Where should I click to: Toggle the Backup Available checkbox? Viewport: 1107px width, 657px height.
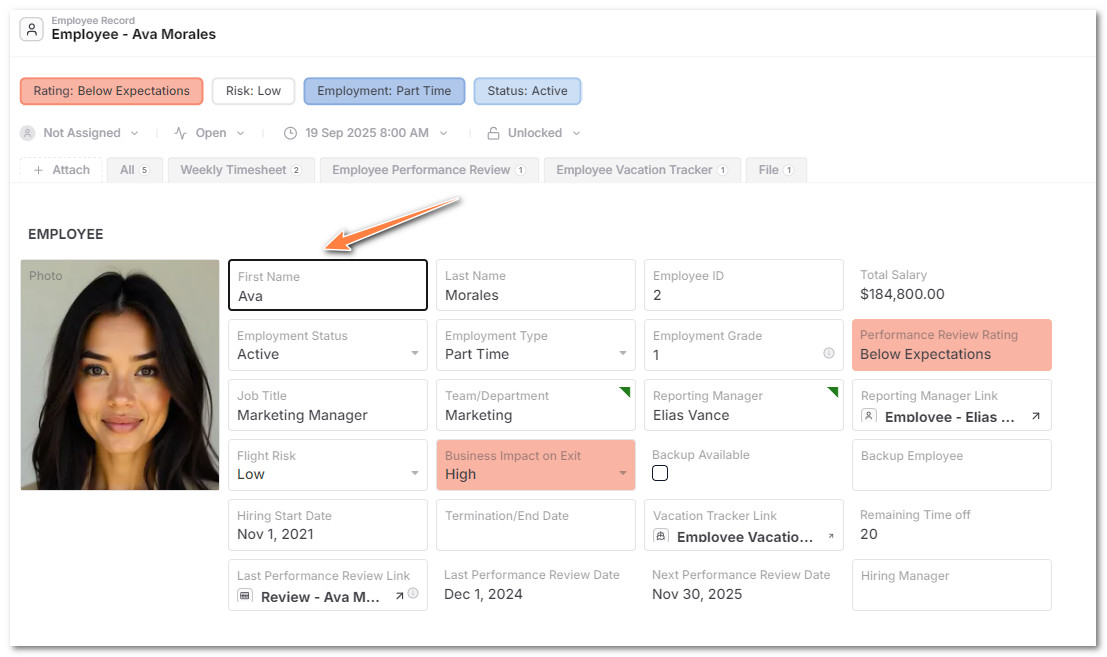coord(660,473)
